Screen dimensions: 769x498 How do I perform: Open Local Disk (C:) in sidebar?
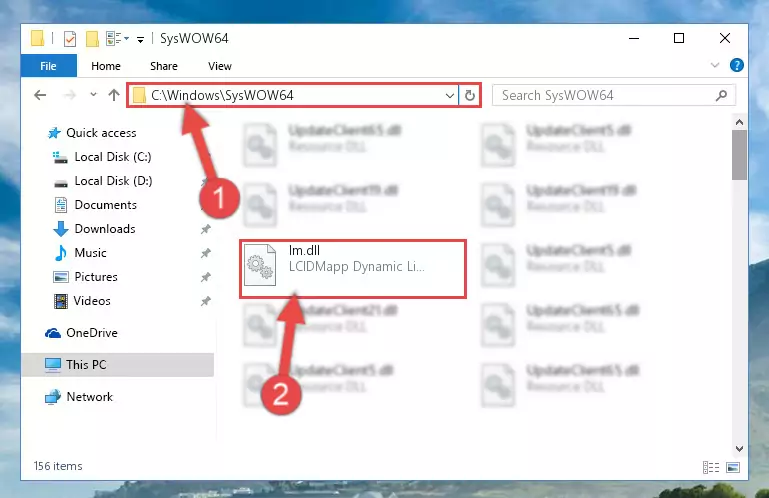113,157
